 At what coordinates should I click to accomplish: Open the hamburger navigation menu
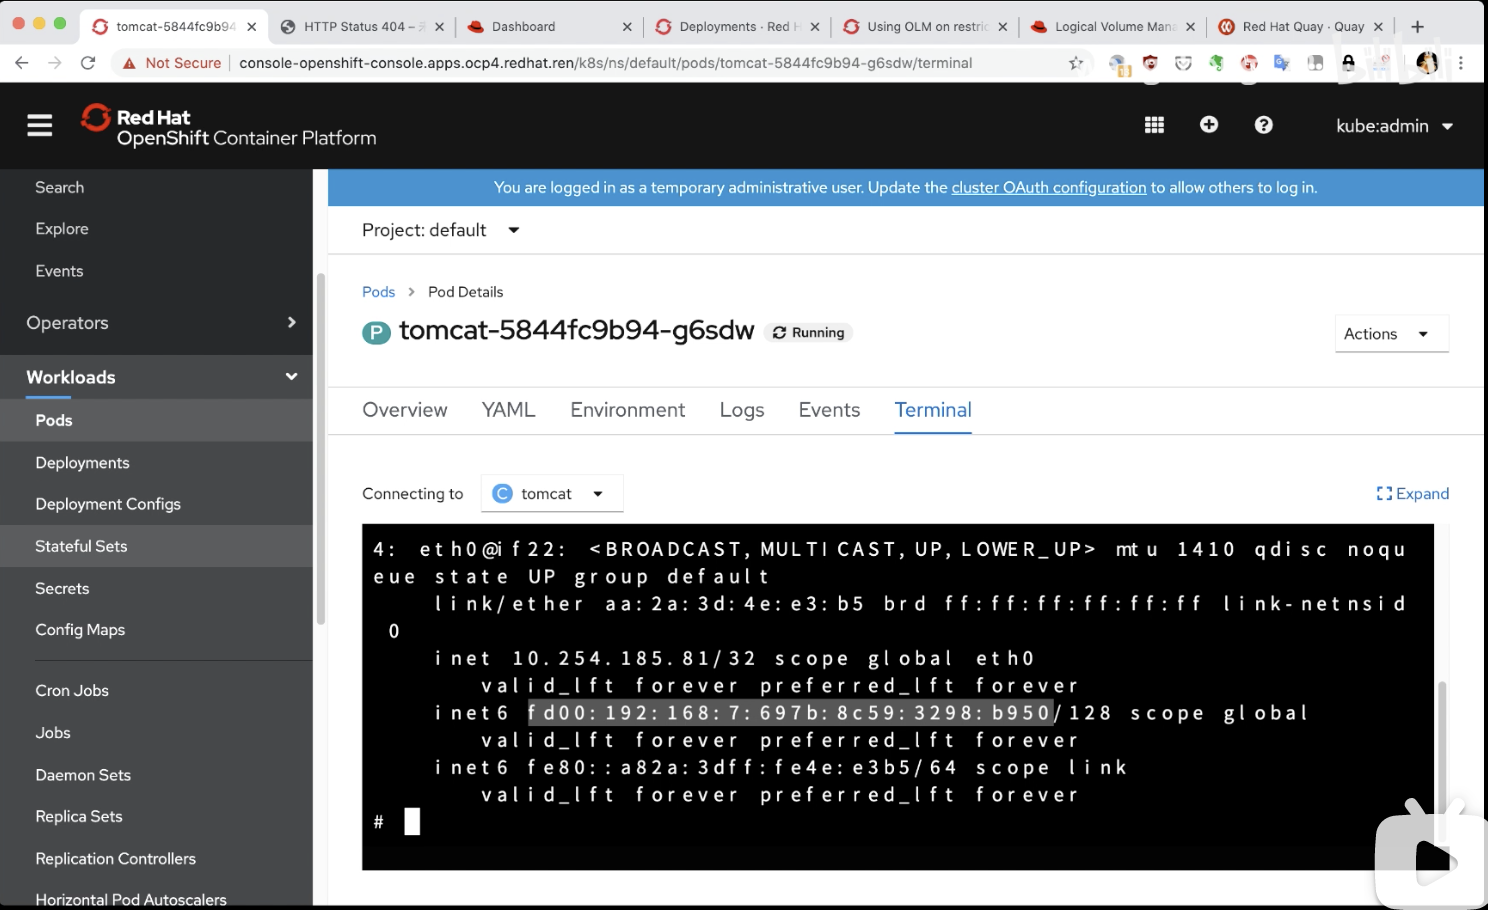40,125
